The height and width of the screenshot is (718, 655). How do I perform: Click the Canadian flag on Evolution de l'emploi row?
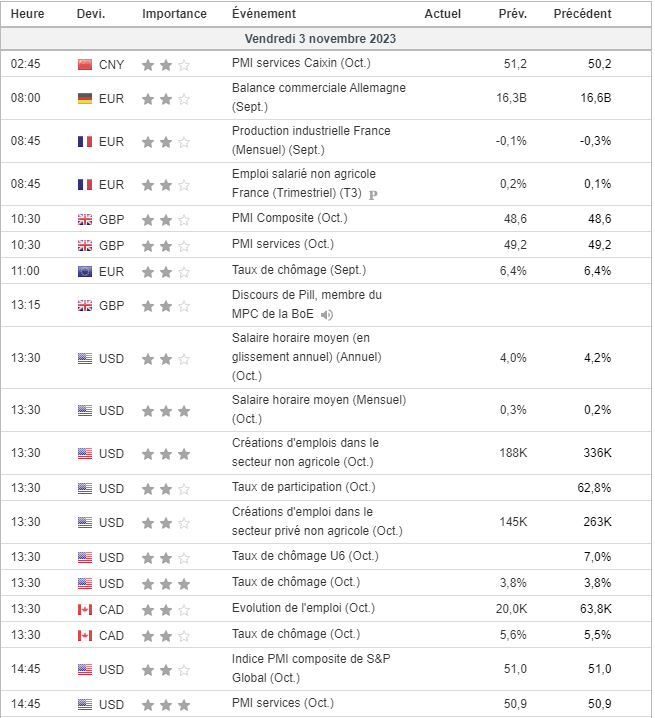pos(85,609)
